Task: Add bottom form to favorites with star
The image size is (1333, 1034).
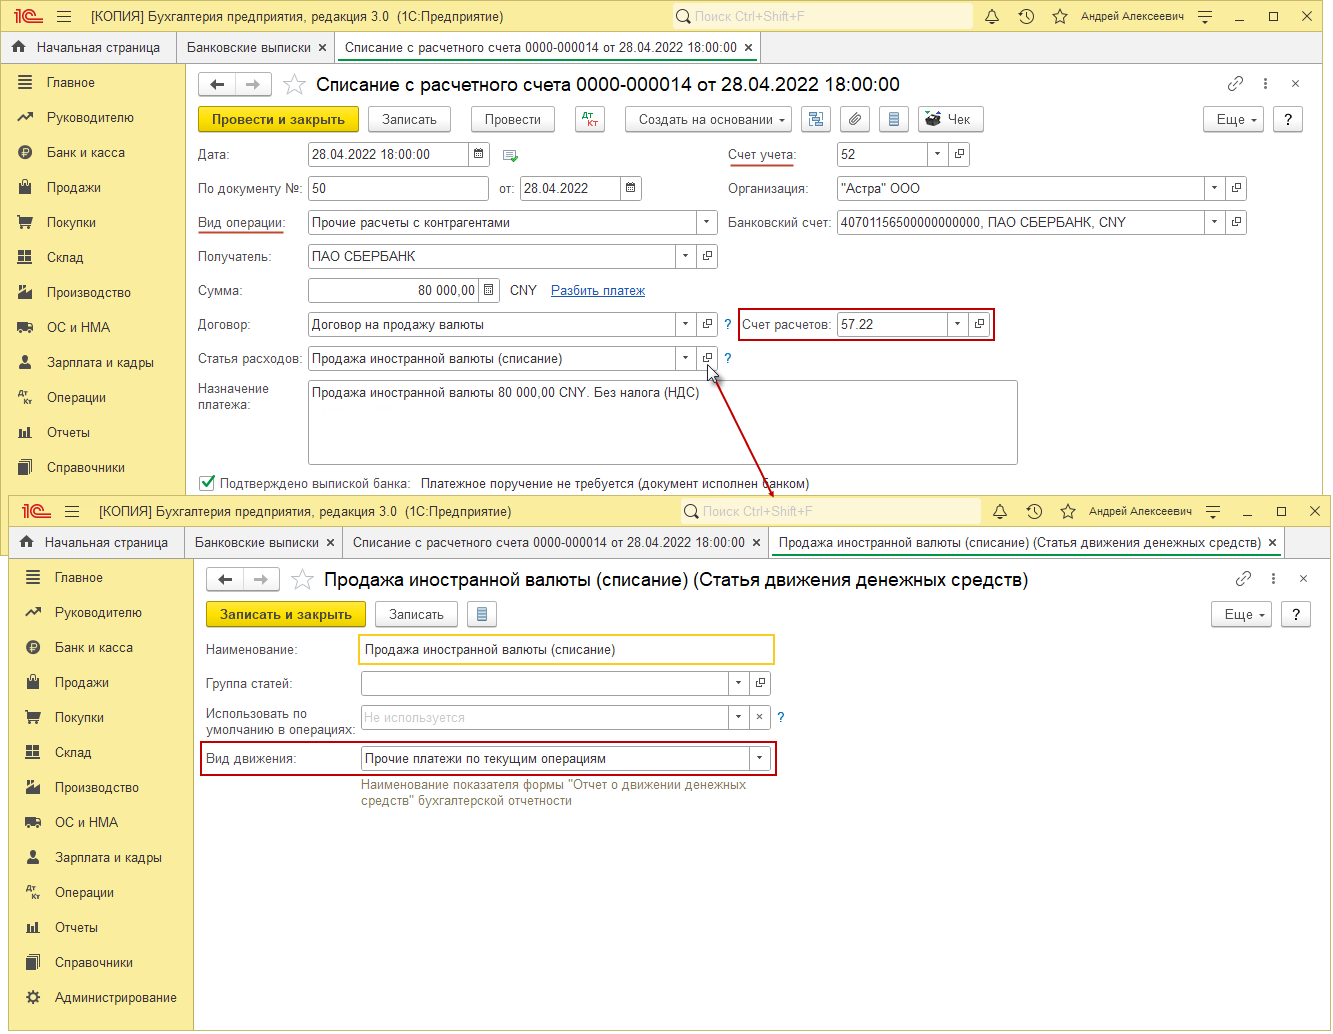Action: click(302, 580)
